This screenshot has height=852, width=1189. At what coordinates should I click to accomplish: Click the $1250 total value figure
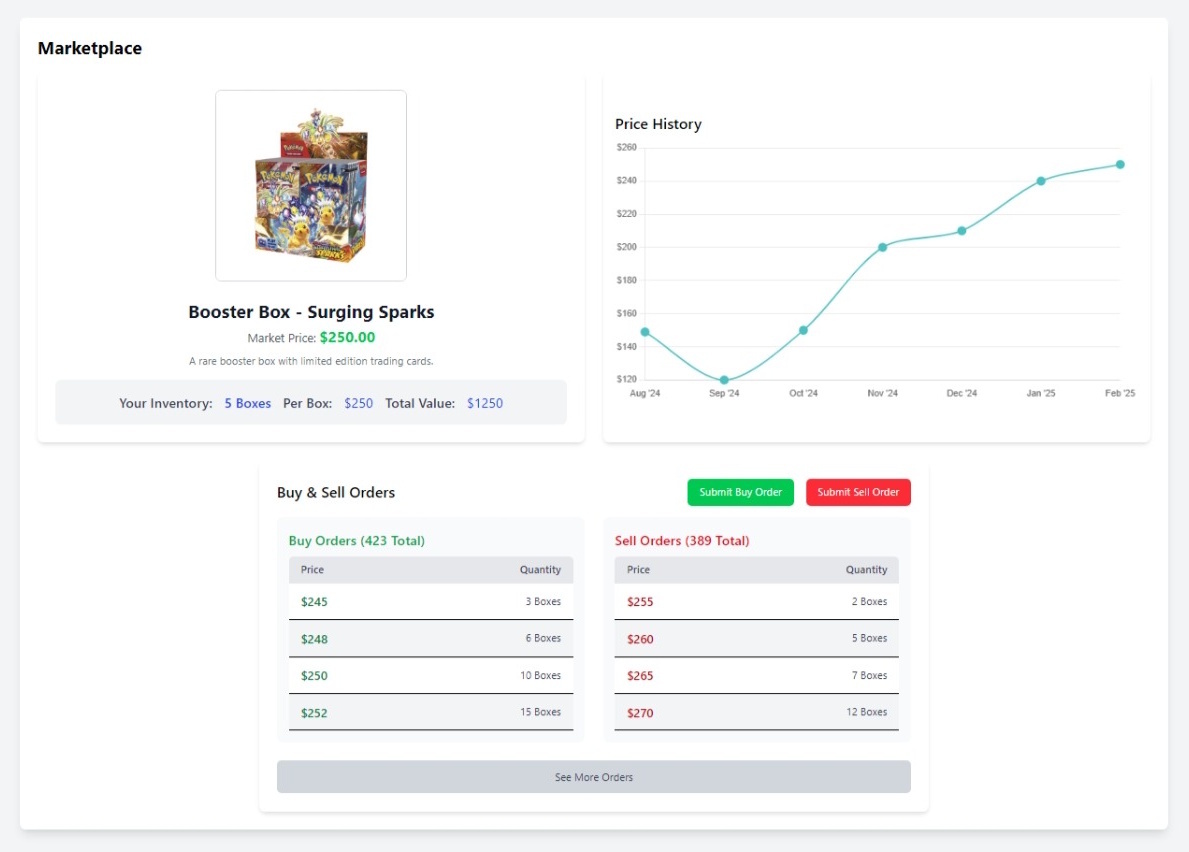[485, 403]
